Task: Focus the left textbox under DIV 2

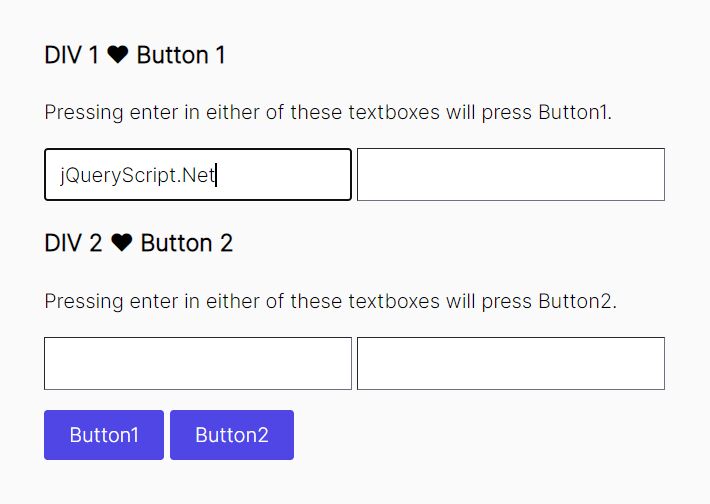Action: coord(198,363)
